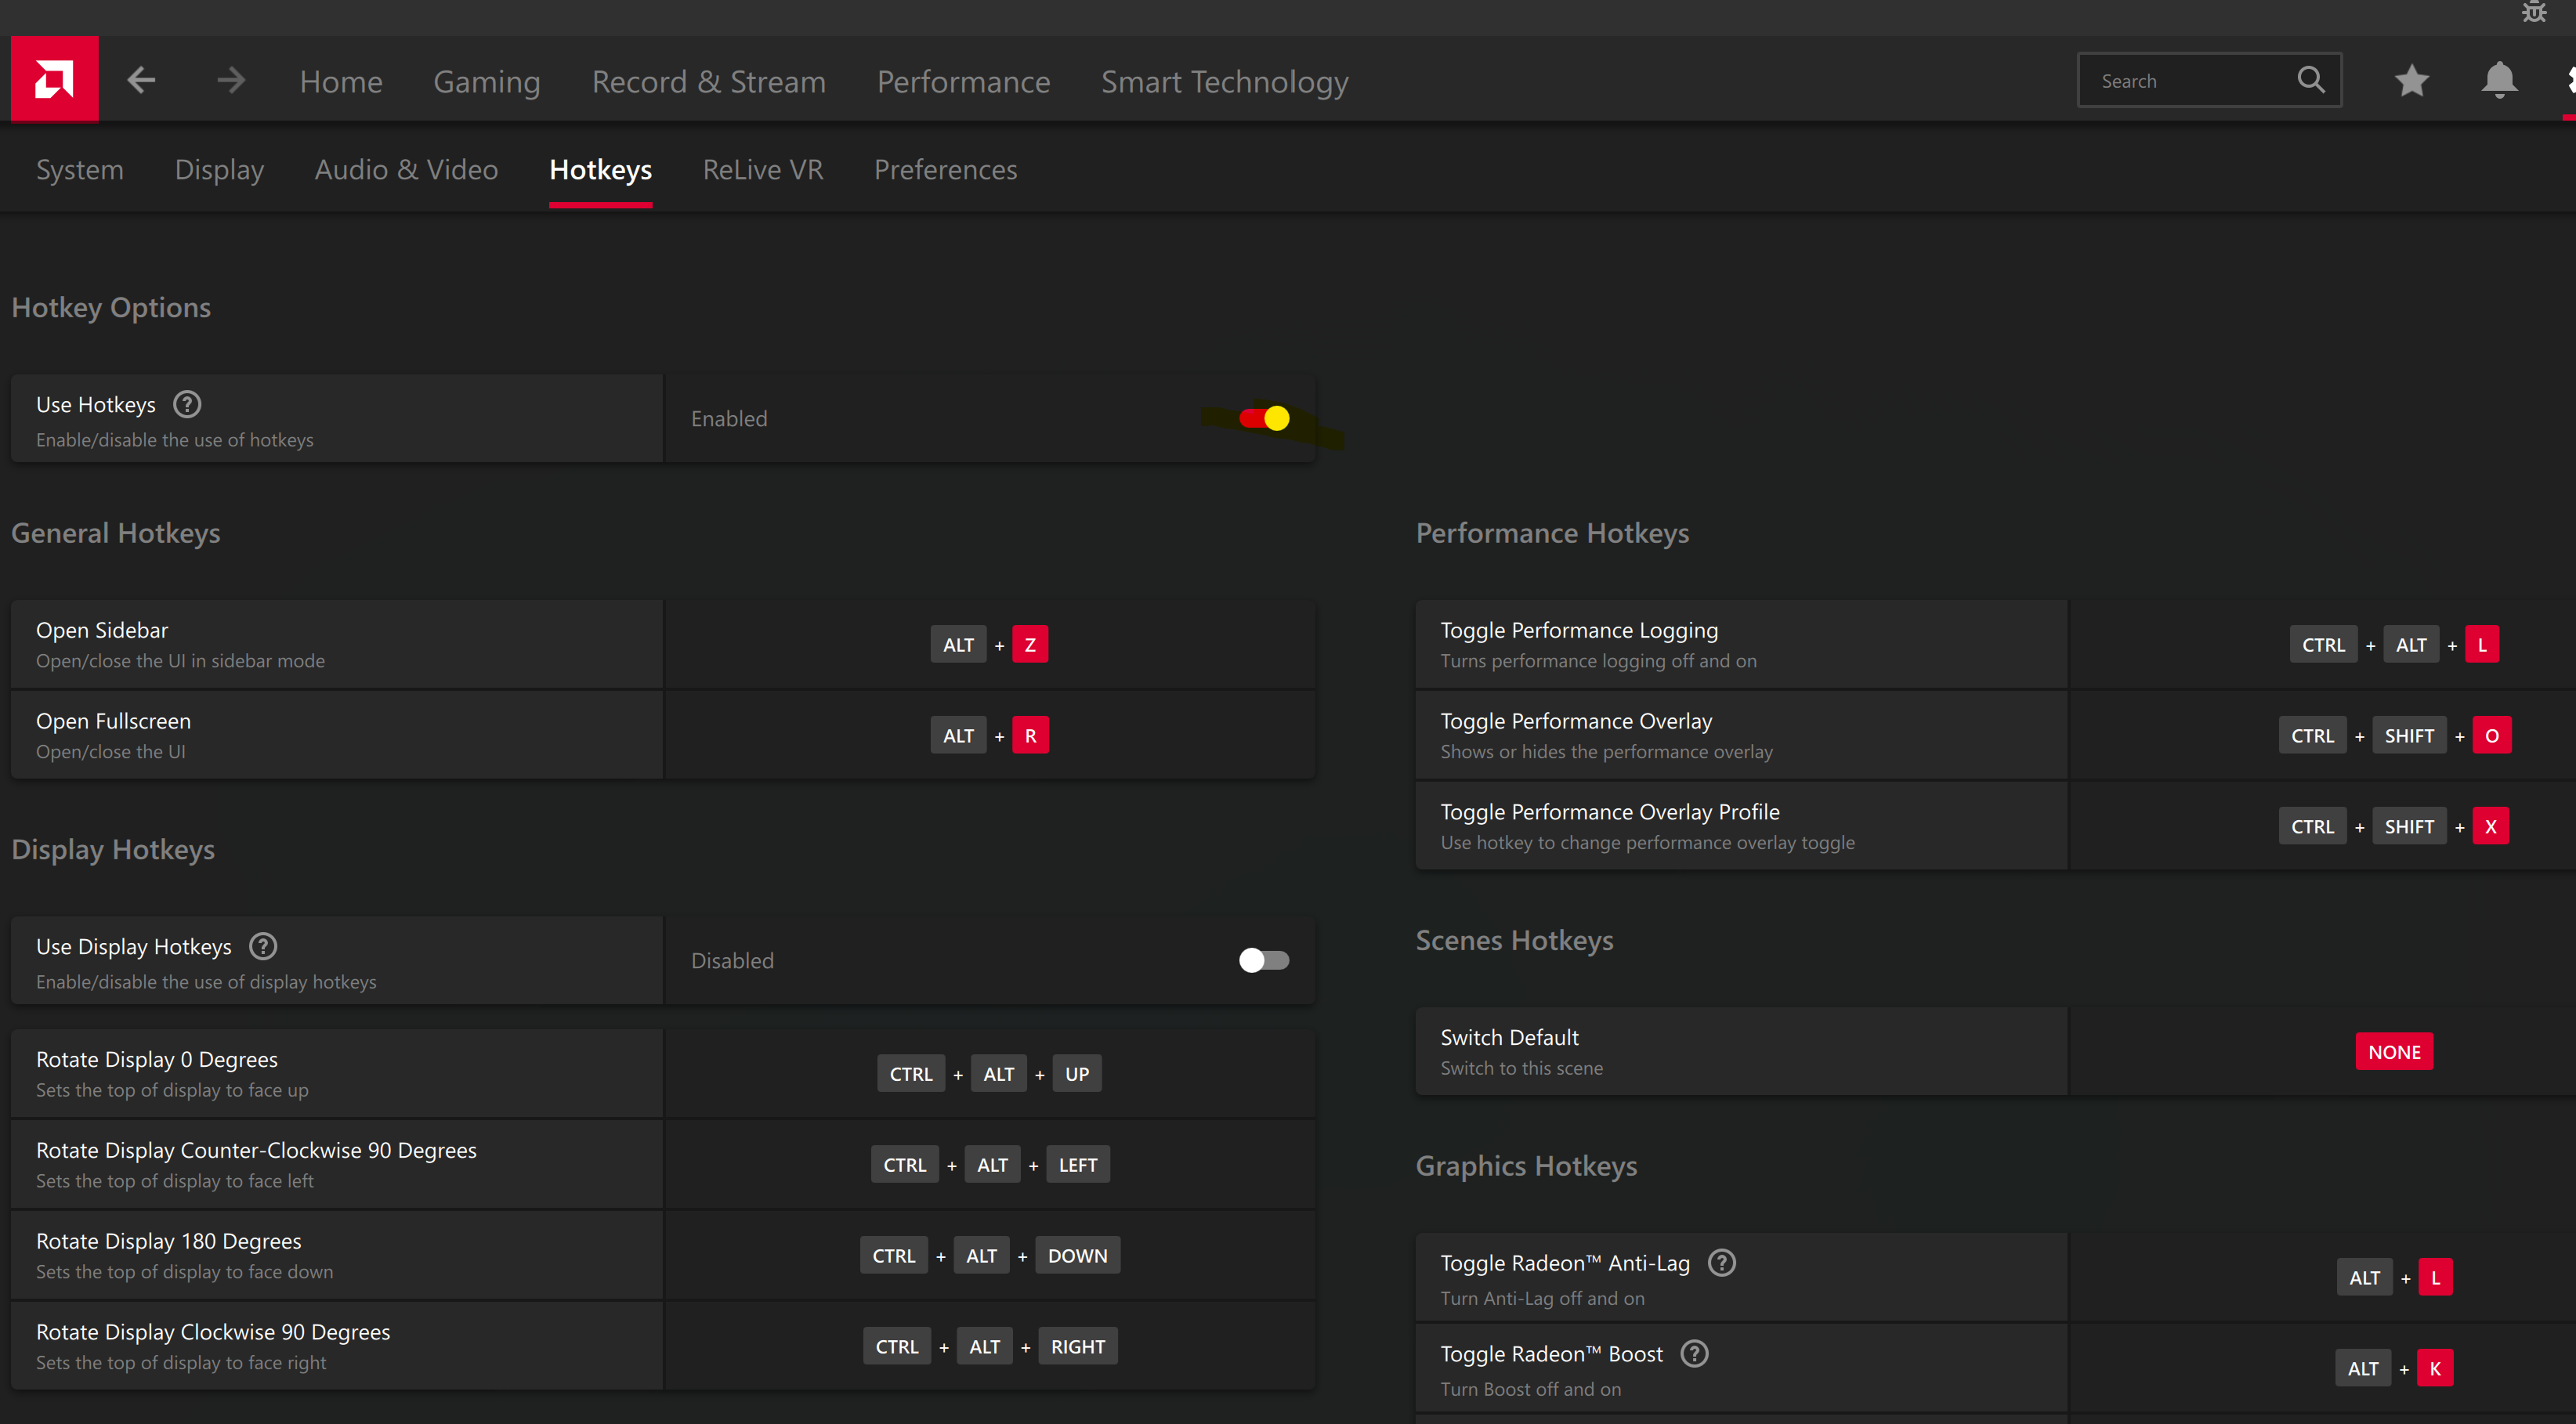This screenshot has width=2576, height=1424.
Task: Go forward with the right arrow
Action: (231, 80)
